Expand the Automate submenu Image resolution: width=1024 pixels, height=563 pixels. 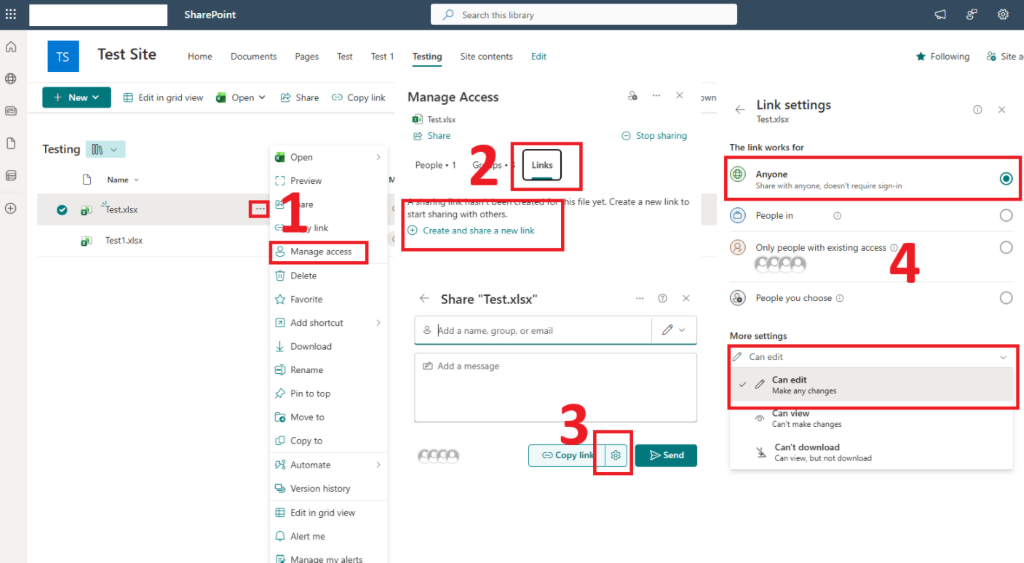click(x=378, y=465)
